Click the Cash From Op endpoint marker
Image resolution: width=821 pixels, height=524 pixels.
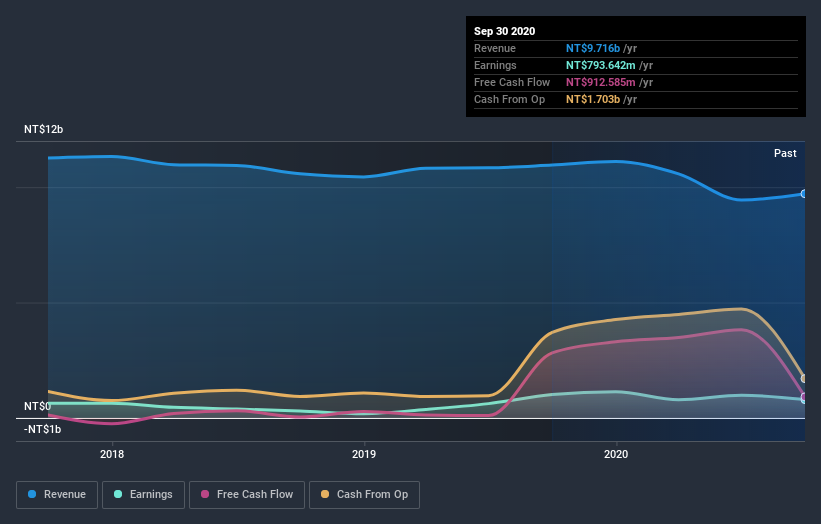(804, 378)
